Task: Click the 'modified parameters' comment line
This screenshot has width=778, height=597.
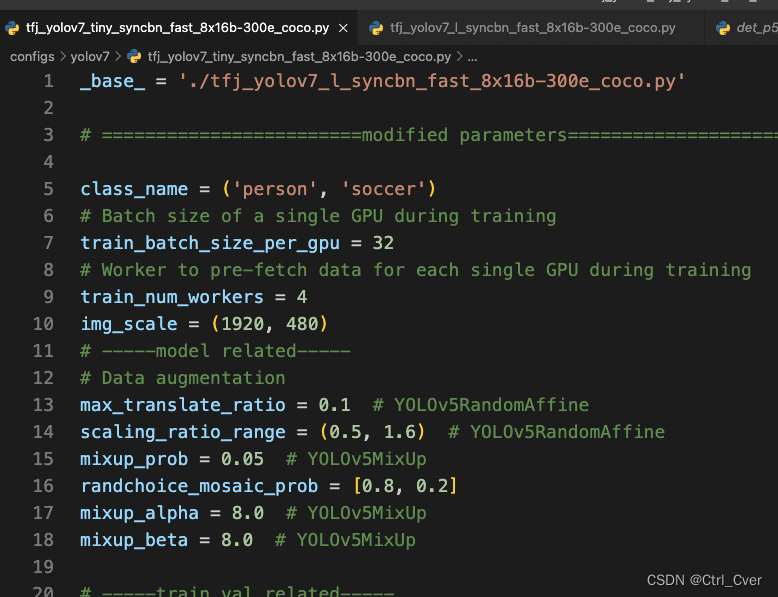Action: coord(429,135)
